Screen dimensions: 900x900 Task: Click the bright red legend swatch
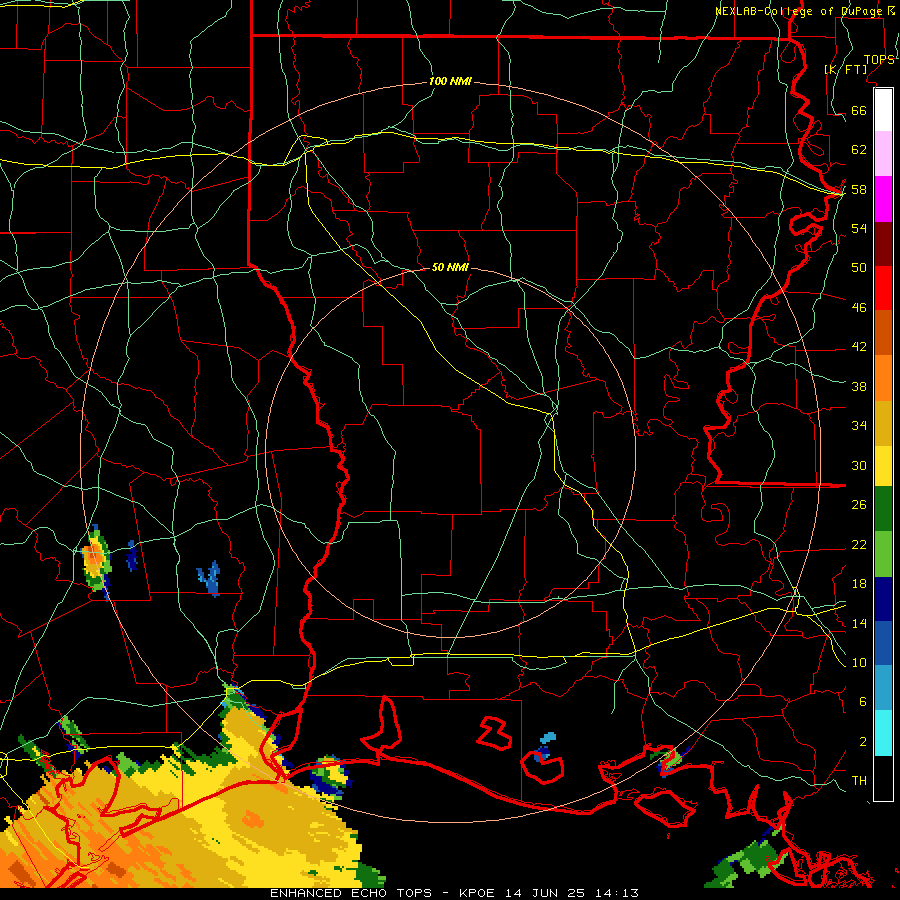point(883,288)
